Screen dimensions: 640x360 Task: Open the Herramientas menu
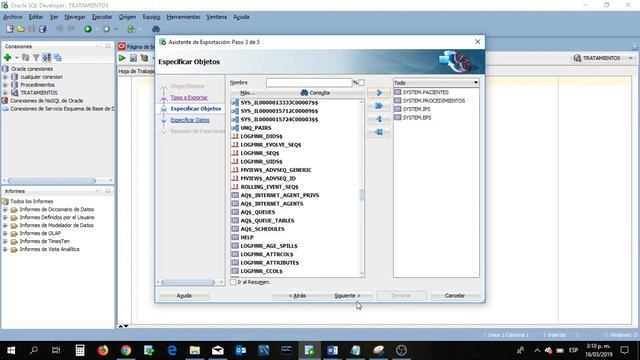pos(183,17)
